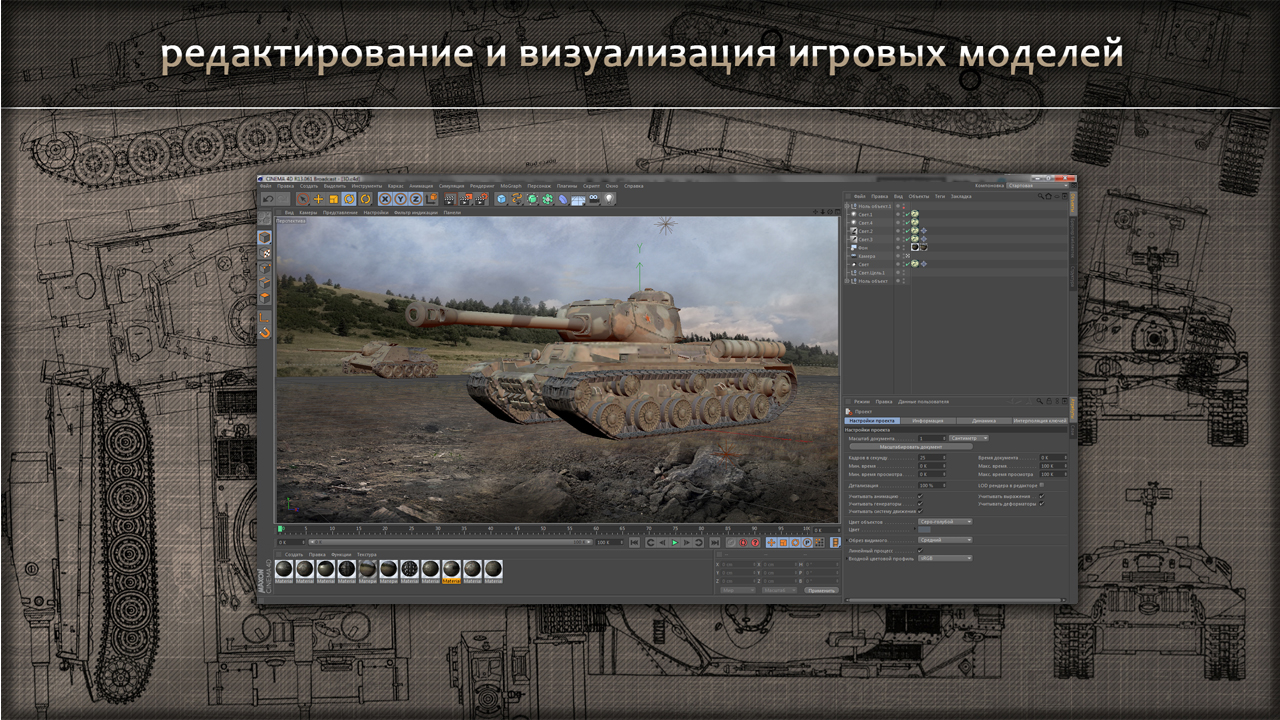
Task: Select the Scale tool icon
Action: tap(334, 199)
